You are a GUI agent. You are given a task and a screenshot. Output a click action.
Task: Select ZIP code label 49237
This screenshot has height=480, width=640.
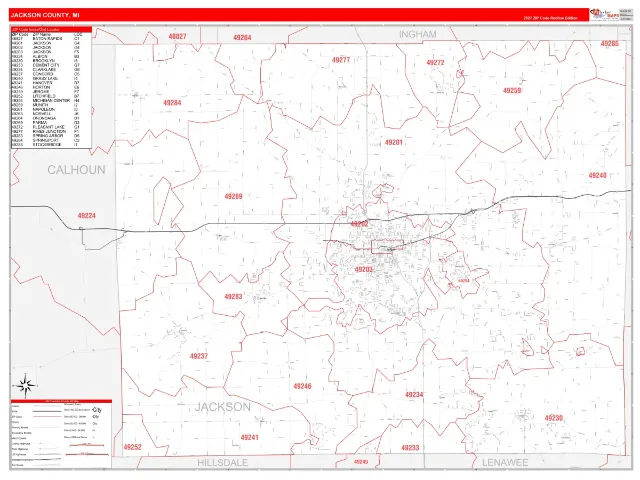199,356
